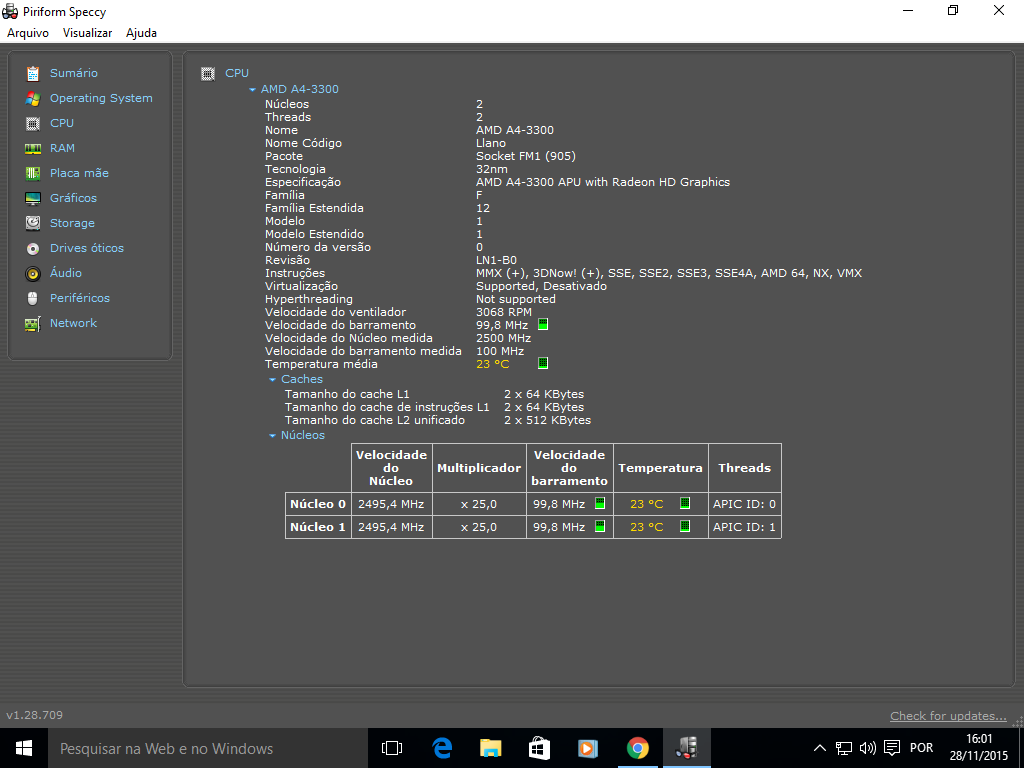Open the Gráficos section link

pos(73,198)
